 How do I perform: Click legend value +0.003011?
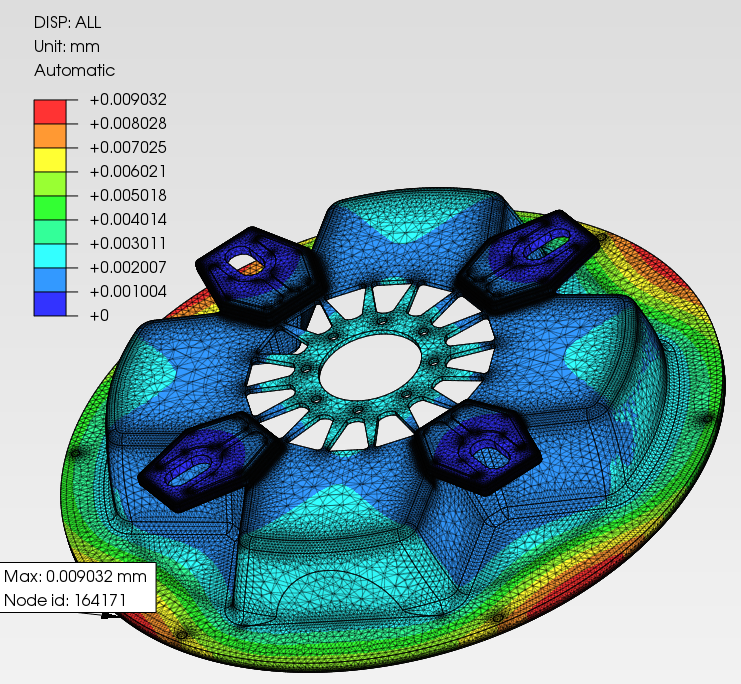pos(128,243)
